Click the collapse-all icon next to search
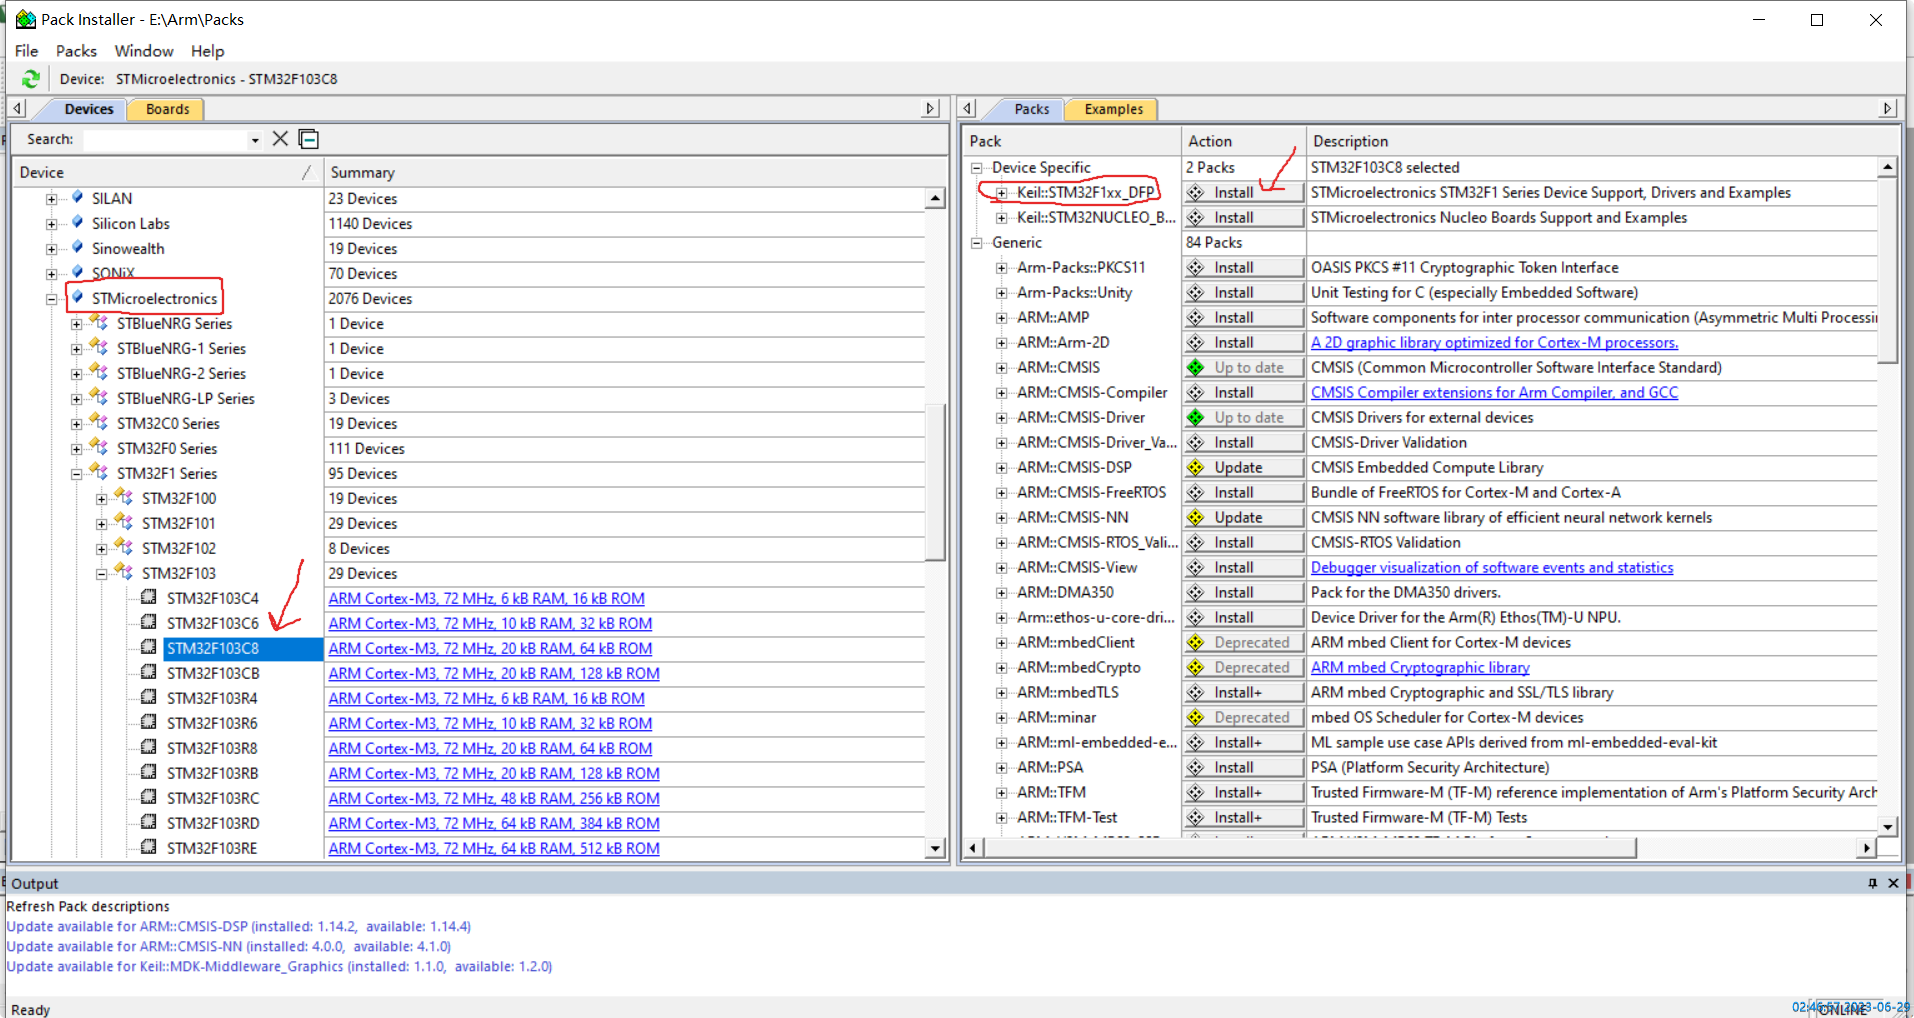This screenshot has height=1018, width=1914. coord(309,139)
